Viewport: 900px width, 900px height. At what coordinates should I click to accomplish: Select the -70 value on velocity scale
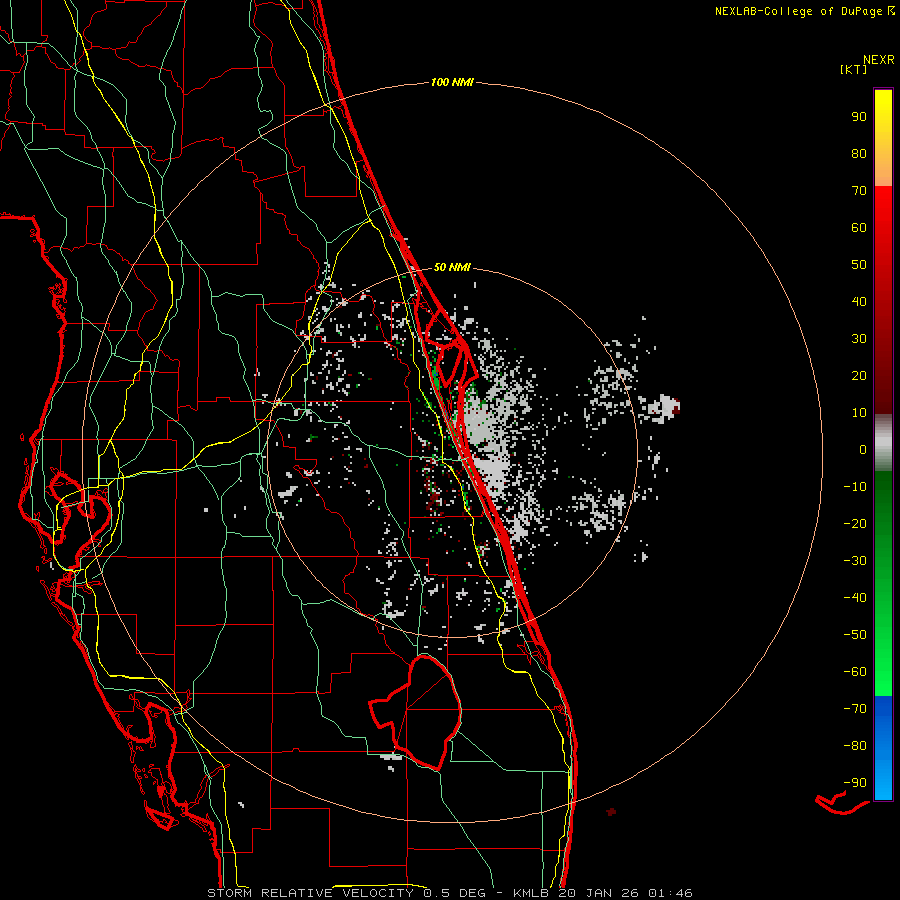(x=855, y=708)
